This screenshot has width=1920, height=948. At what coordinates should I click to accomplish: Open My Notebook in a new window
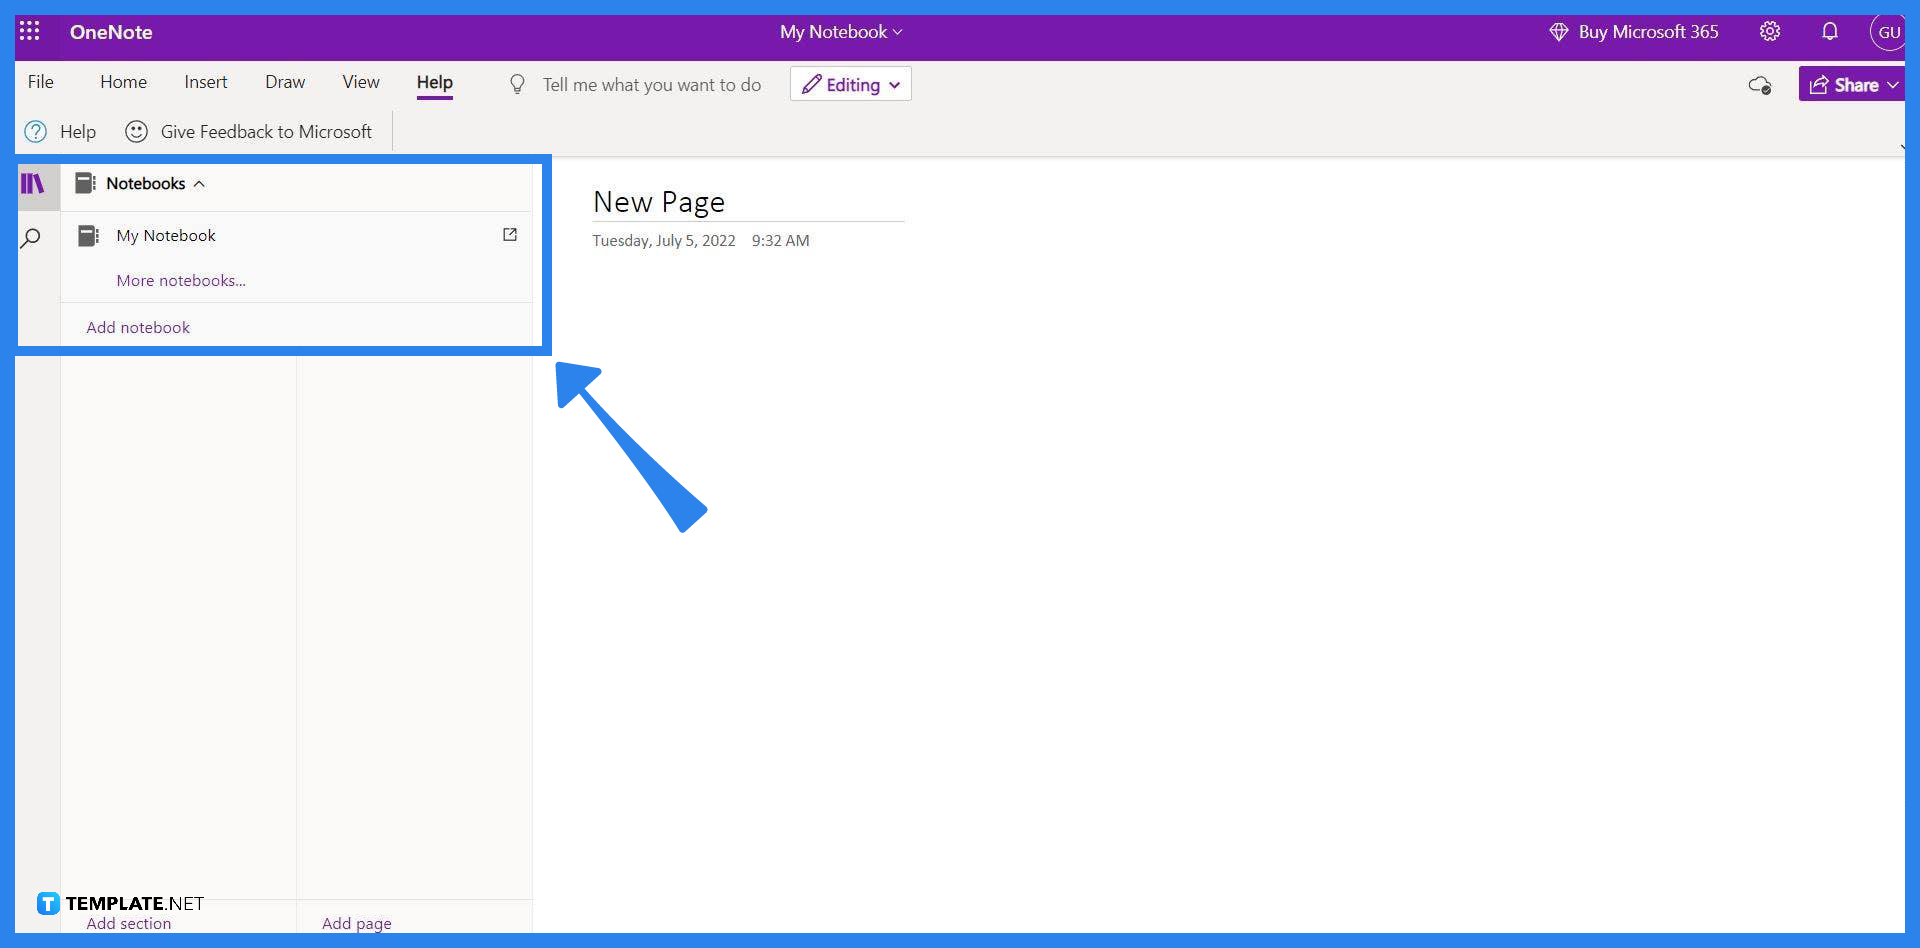point(510,234)
